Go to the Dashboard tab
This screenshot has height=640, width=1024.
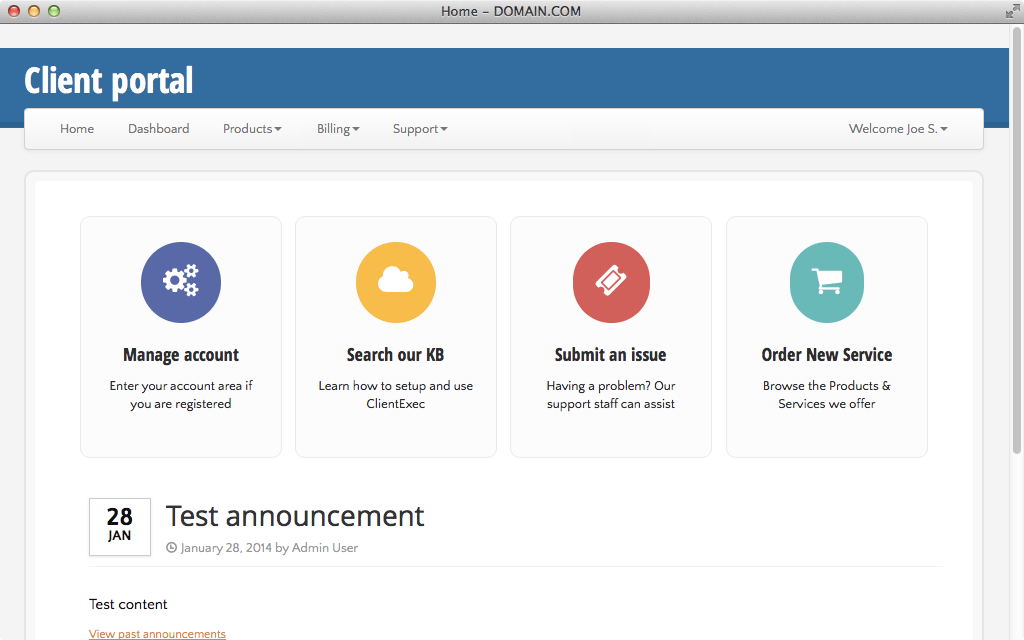coord(158,128)
